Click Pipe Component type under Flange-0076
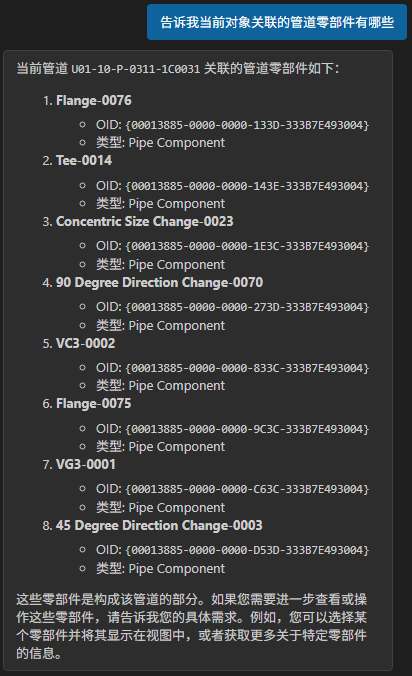 click(x=177, y=143)
